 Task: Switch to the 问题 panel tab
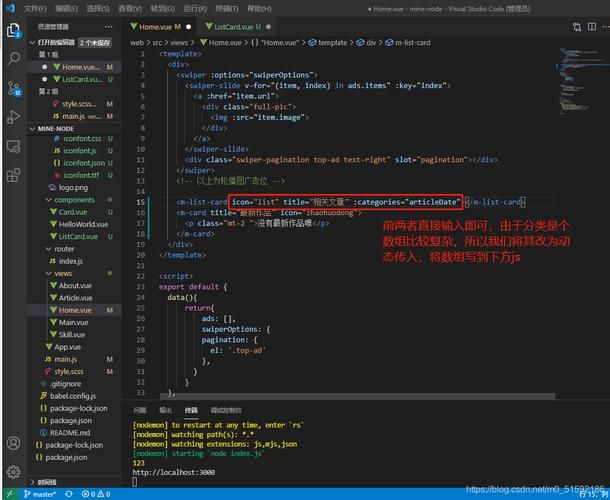point(139,410)
